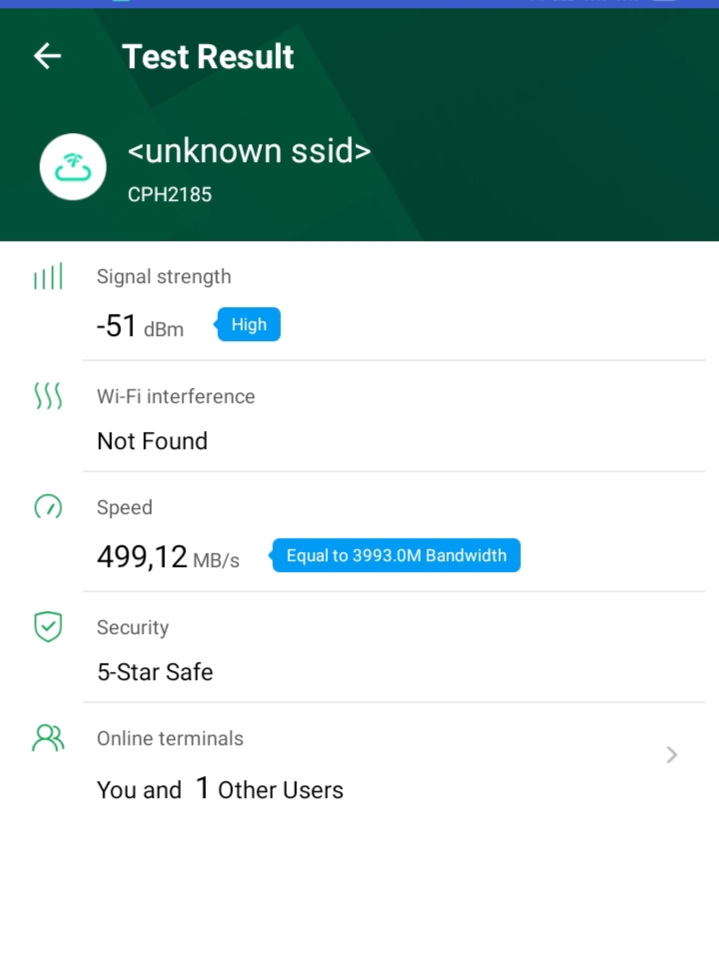Expand Online terminals with chevron arrow
This screenshot has width=719, height=959.
pos(672,755)
